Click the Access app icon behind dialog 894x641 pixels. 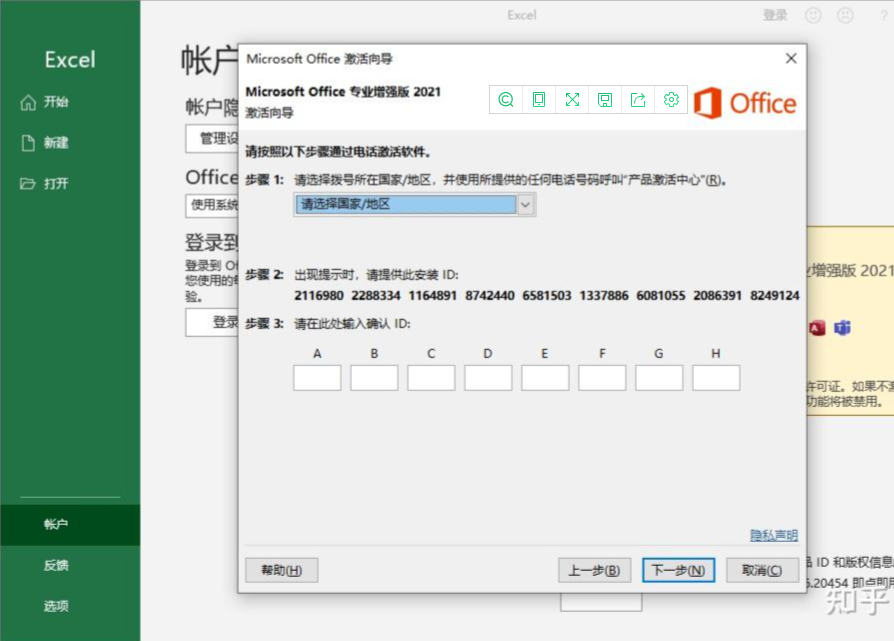[817, 328]
